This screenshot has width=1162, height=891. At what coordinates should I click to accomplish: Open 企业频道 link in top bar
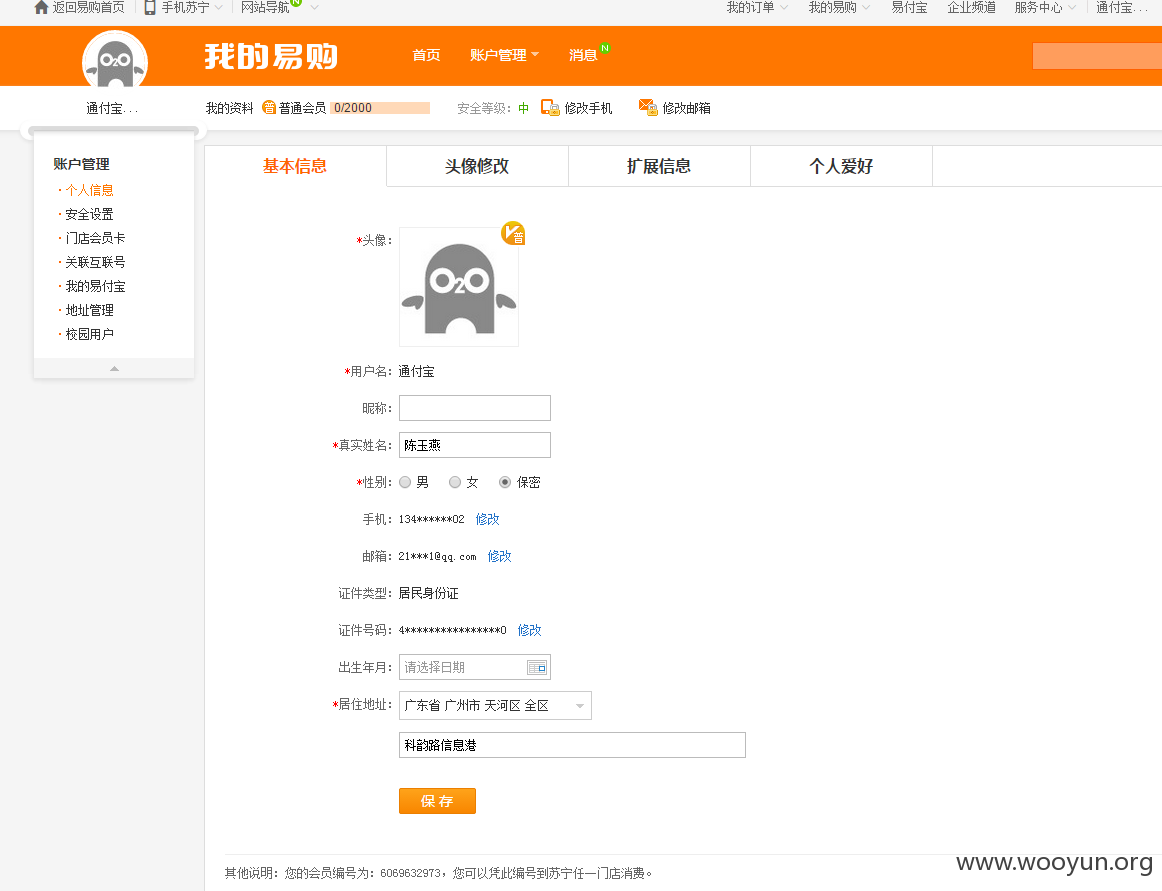coord(971,7)
